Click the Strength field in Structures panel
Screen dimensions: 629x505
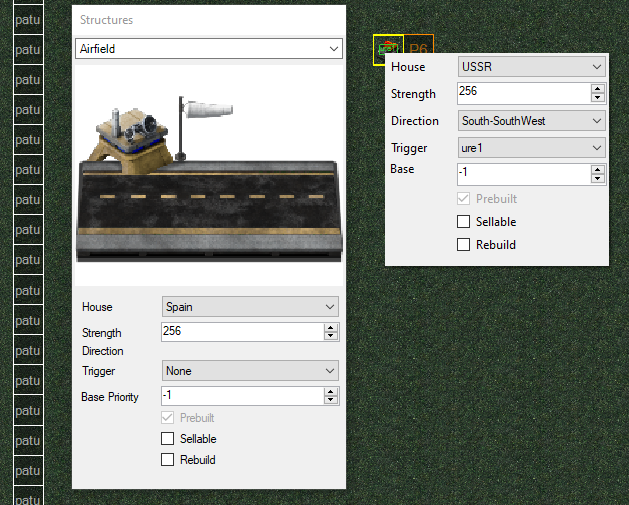242,332
